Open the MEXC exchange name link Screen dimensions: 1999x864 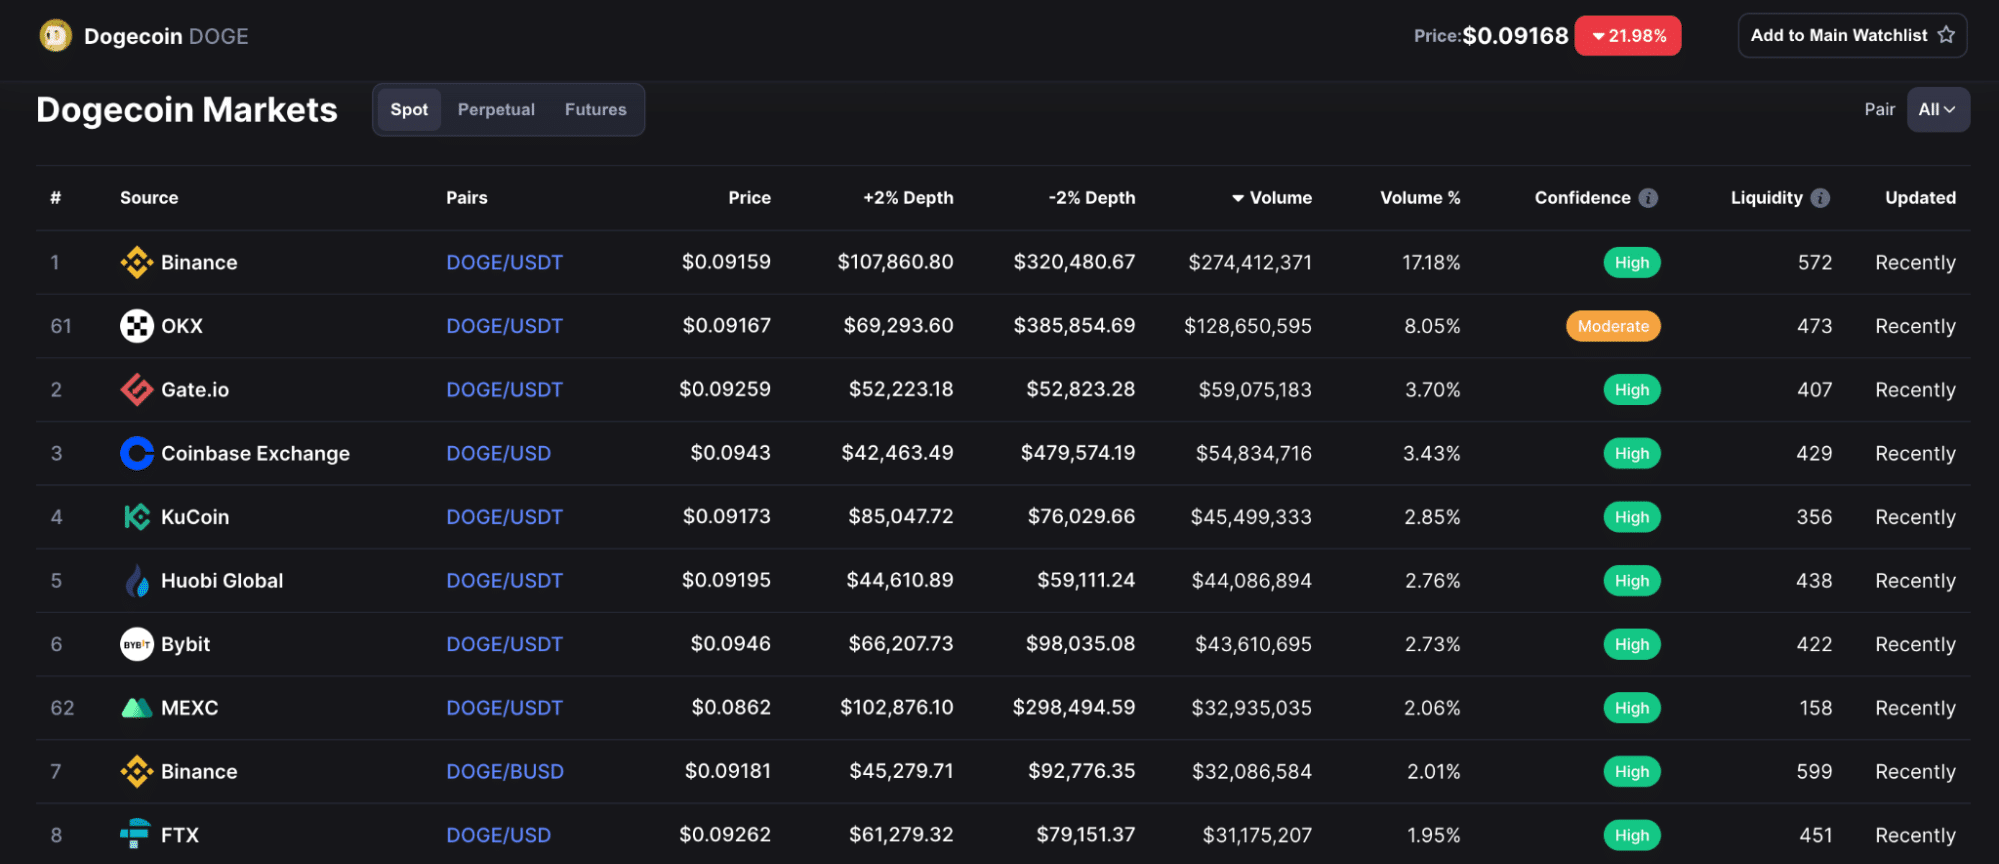pos(189,708)
